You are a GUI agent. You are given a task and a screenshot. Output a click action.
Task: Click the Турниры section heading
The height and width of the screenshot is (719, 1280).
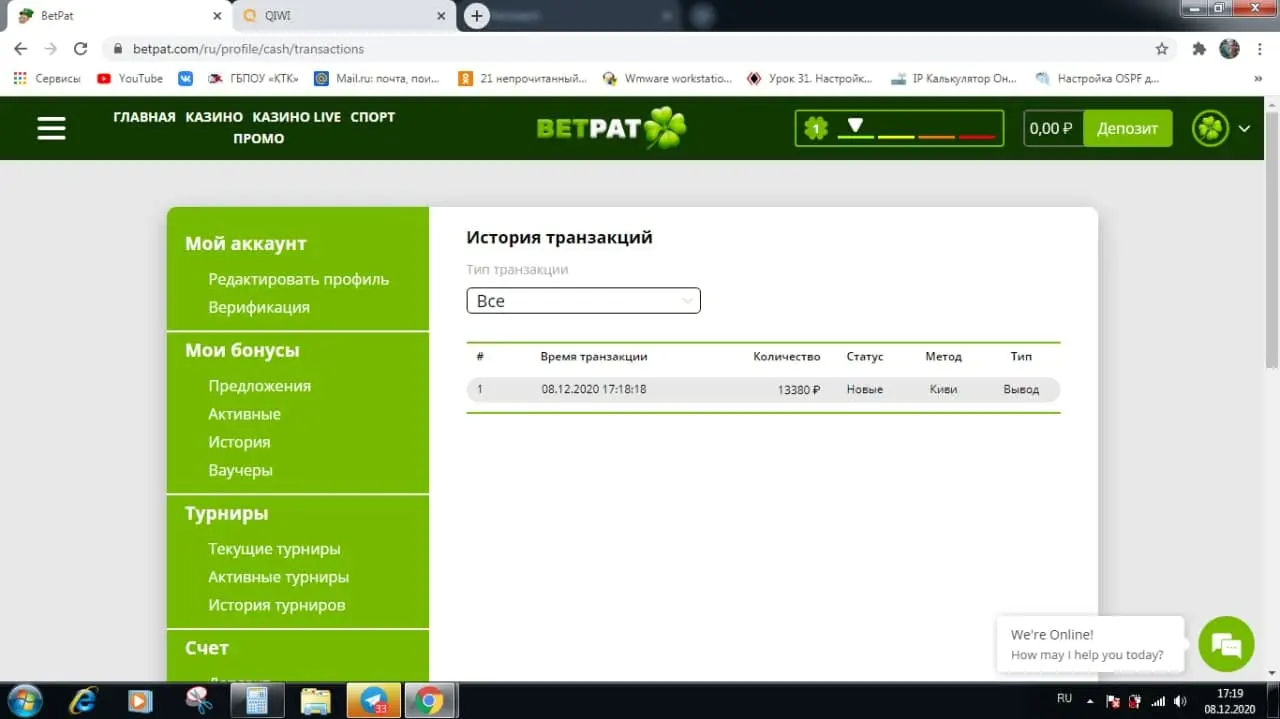click(x=227, y=514)
